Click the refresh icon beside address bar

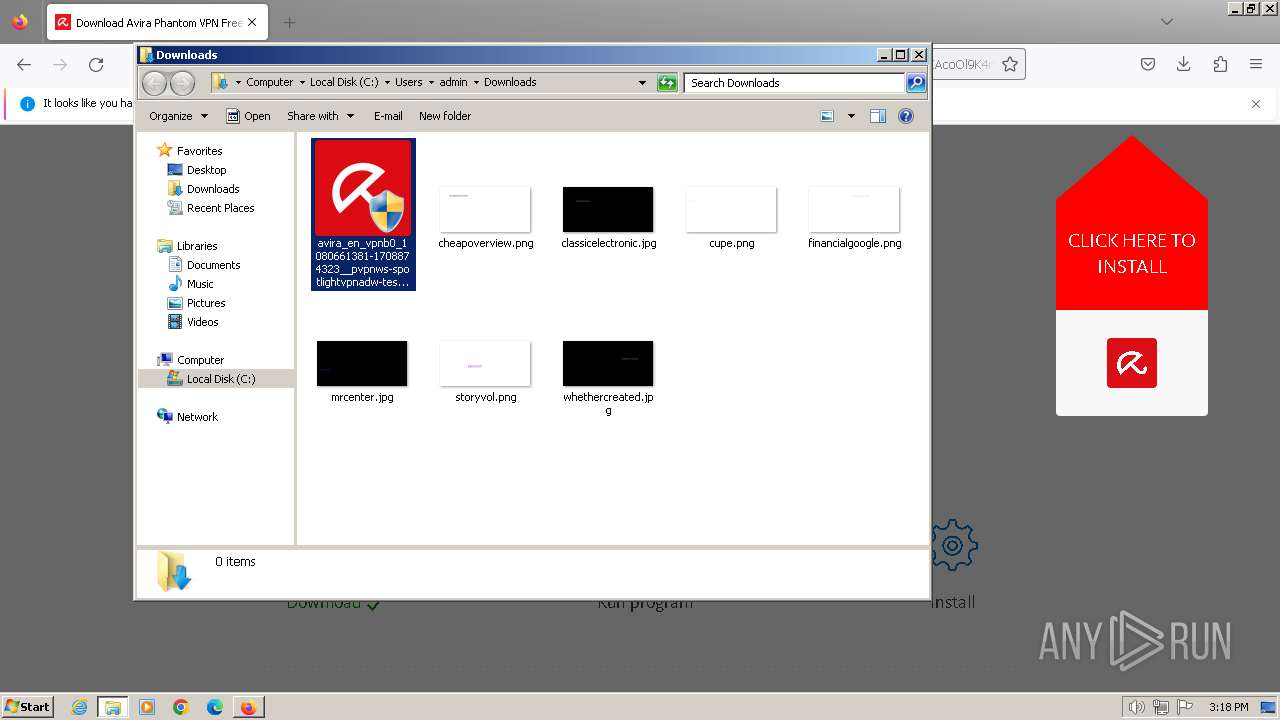tap(667, 83)
